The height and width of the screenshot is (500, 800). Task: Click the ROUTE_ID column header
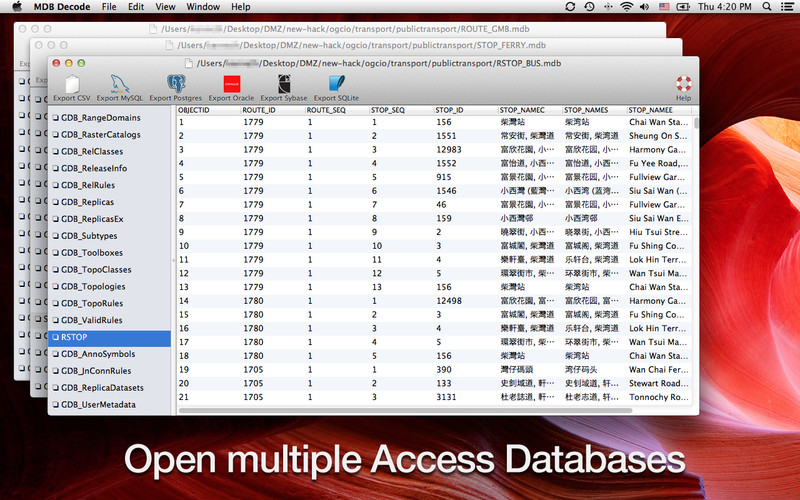tap(273, 110)
